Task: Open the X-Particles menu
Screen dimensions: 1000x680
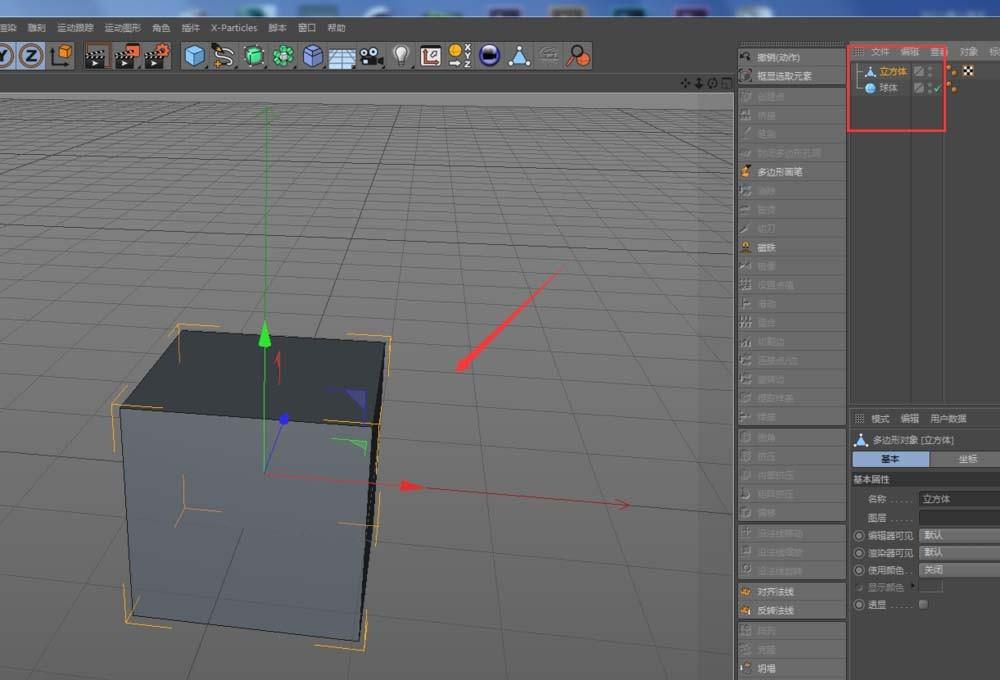Action: pyautogui.click(x=232, y=28)
